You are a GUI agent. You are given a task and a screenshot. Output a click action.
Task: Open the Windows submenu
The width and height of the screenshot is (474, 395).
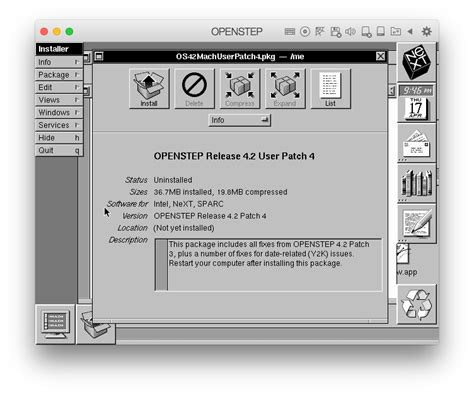click(59, 113)
